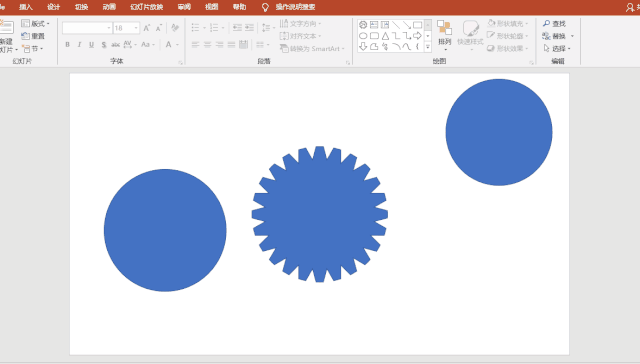Open the font color dropdown arrow
This screenshot has height=364, width=640.
pos(177,44)
